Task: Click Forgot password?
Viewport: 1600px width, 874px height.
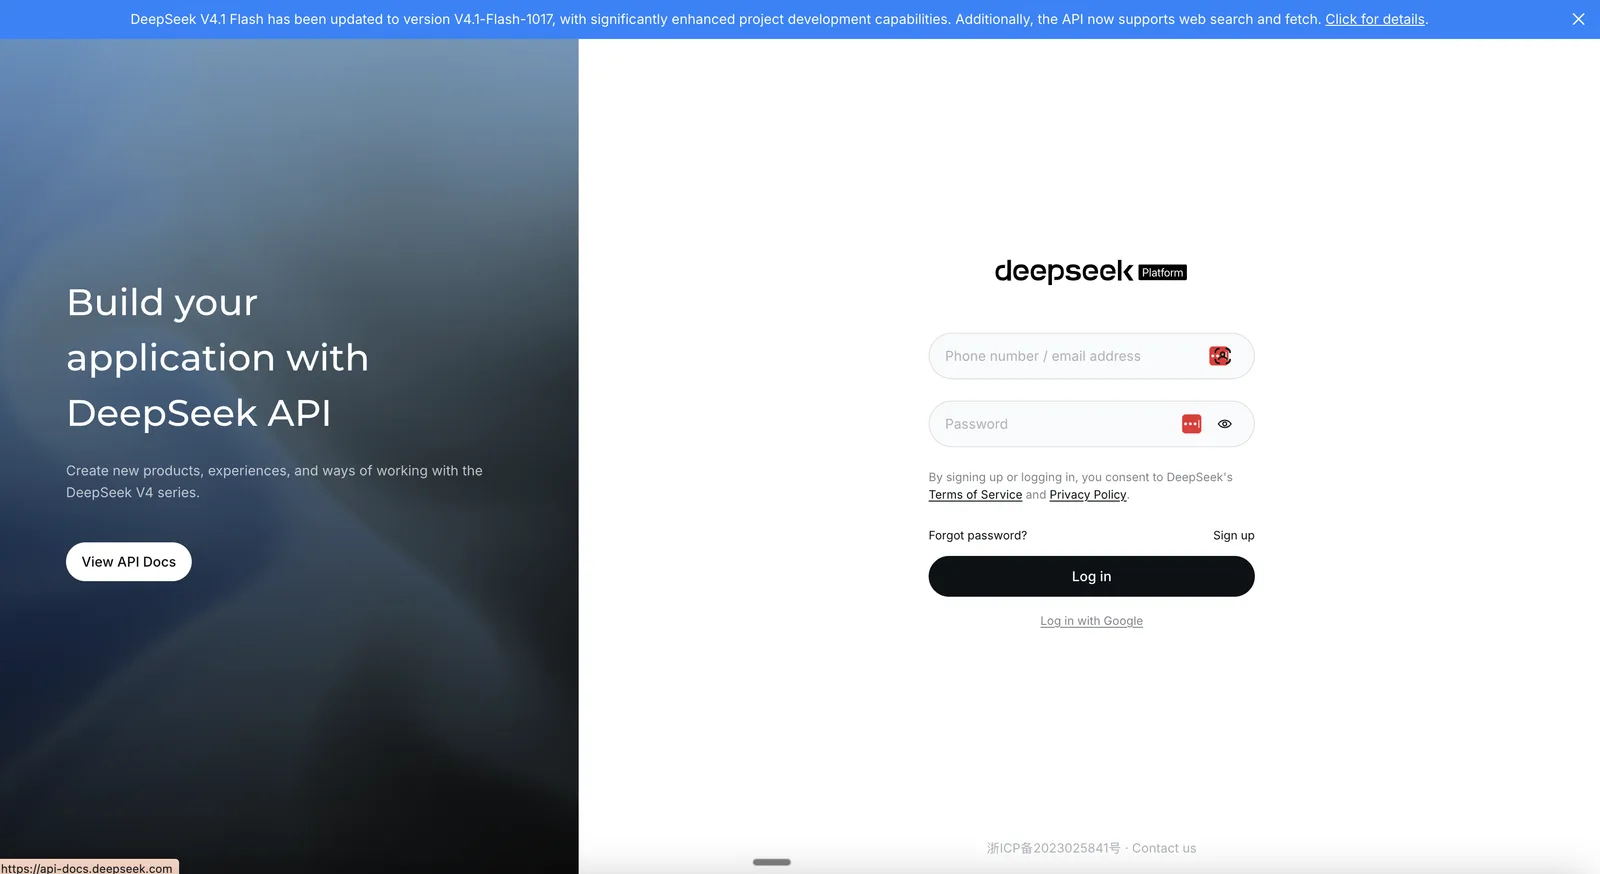Action: click(x=978, y=536)
